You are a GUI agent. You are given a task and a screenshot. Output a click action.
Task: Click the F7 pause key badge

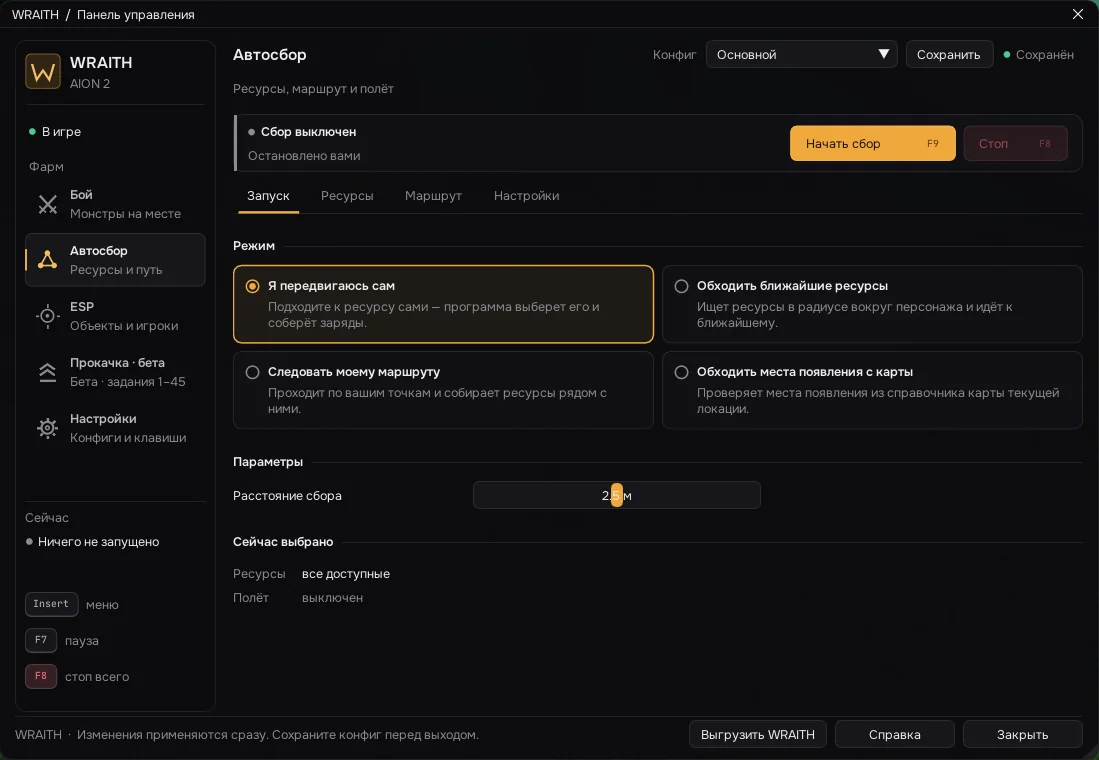coord(41,640)
